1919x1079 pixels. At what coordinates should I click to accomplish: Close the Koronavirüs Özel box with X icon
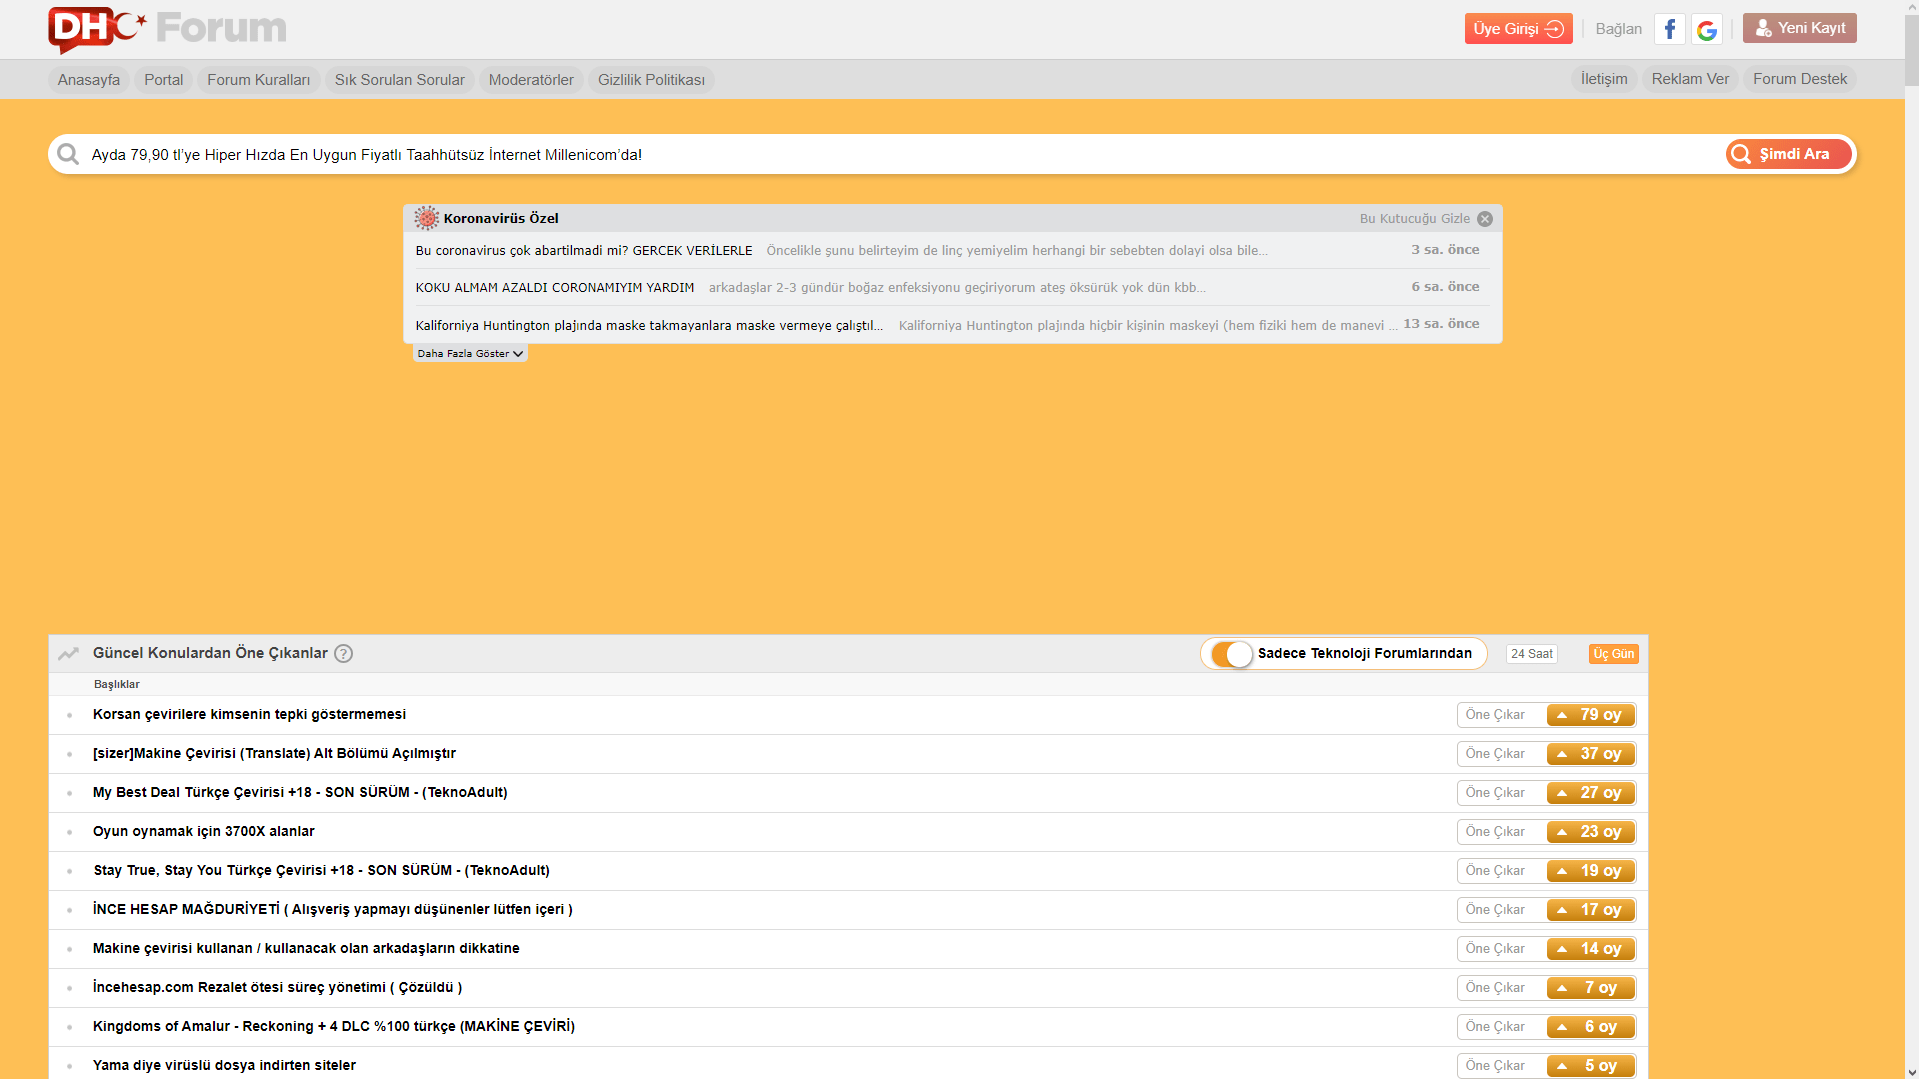(1485, 219)
